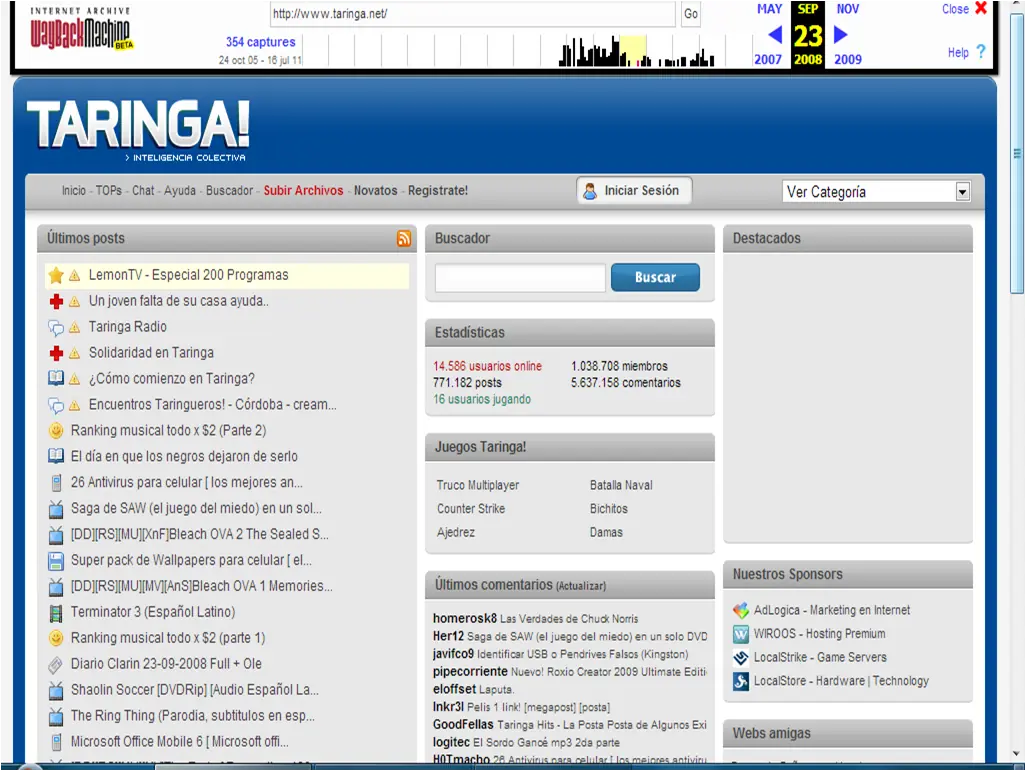Viewport: 1026px width, 771px height.
Task: Open the Ayuda menu item
Action: pyautogui.click(x=180, y=190)
